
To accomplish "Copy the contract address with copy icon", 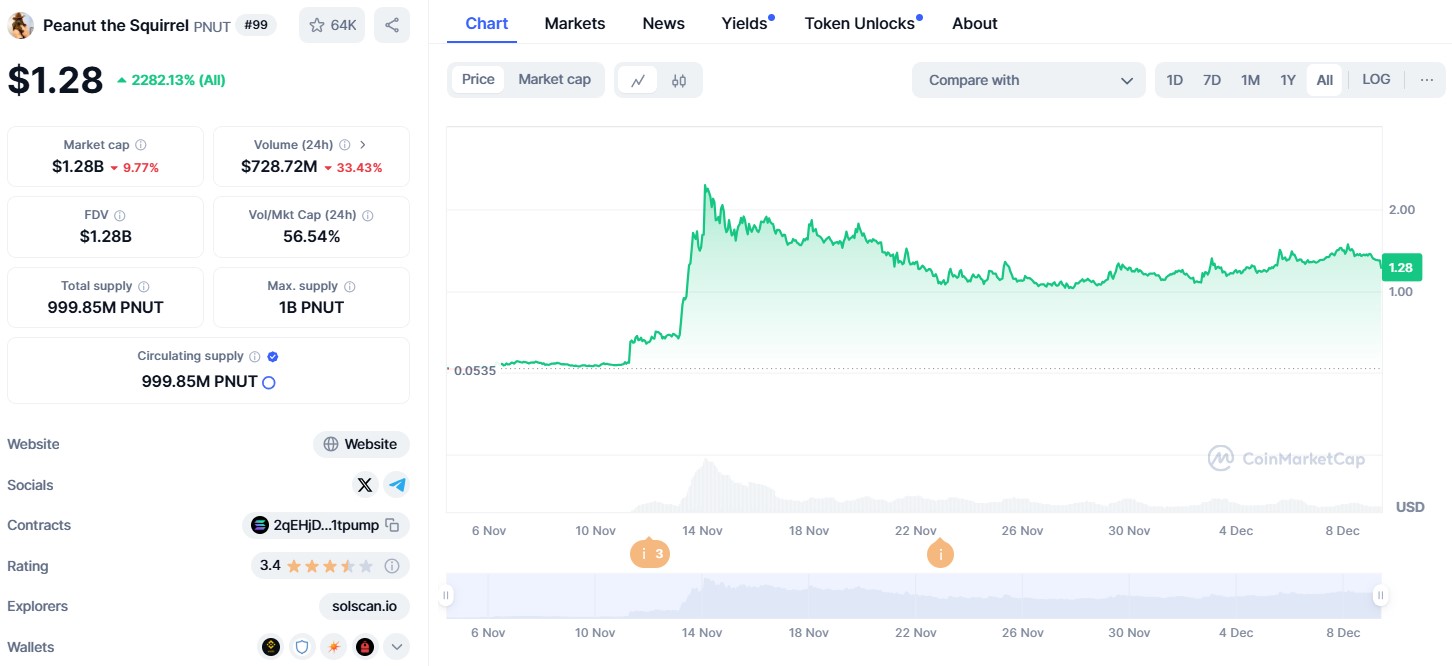I will click(x=392, y=525).
